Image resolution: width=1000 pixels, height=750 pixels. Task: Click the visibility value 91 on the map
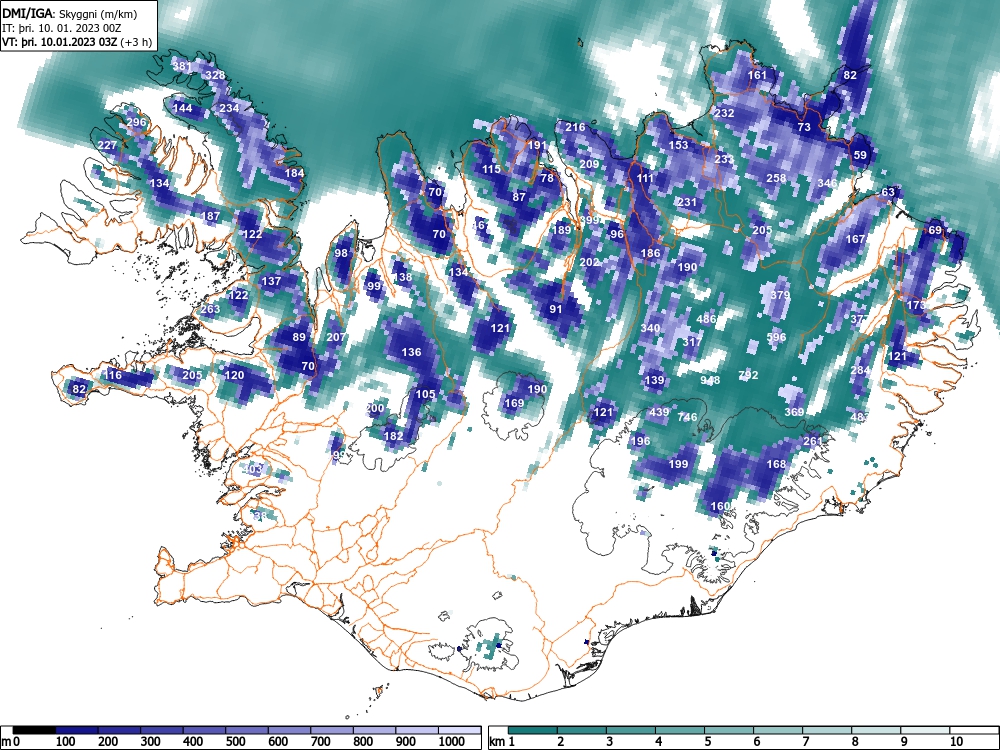pyautogui.click(x=556, y=309)
